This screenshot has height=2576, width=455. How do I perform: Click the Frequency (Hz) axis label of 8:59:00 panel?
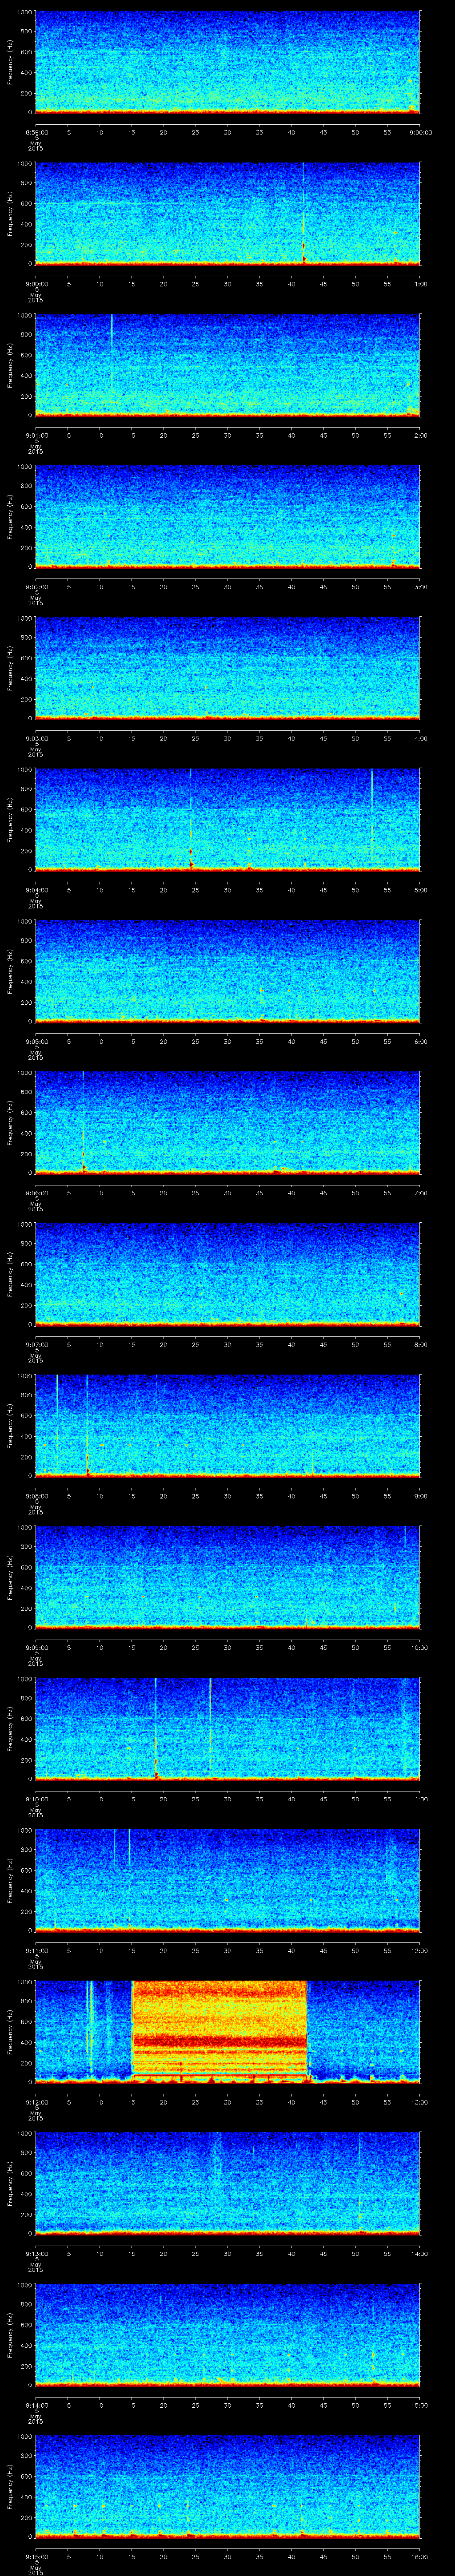point(10,62)
